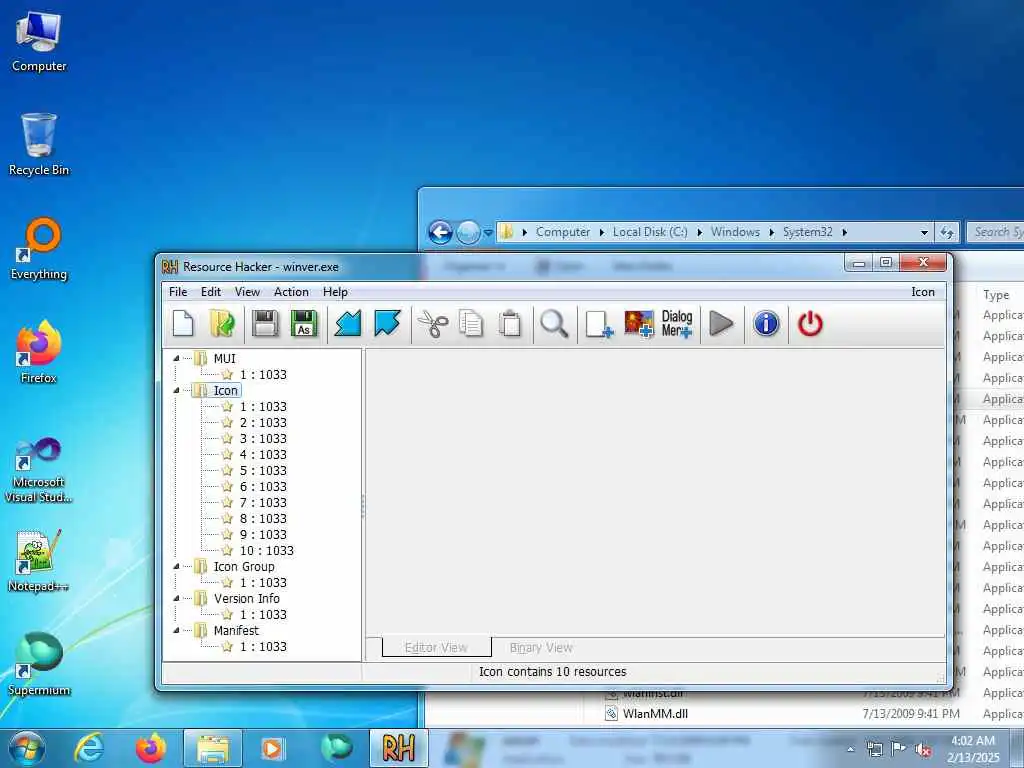The height and width of the screenshot is (768, 1024).
Task: Select icon resource 1 : 1033 under Icon
Action: tap(263, 407)
